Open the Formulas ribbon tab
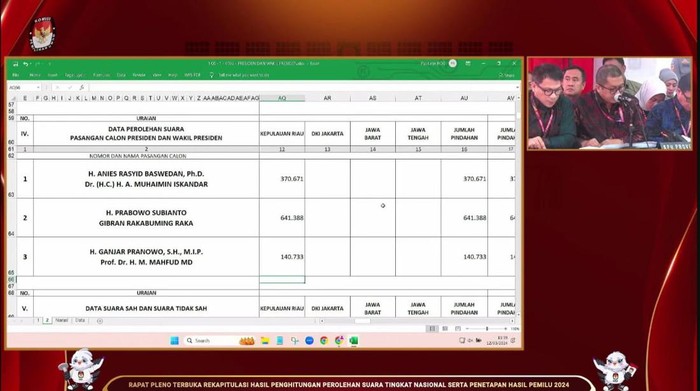Image resolution: width=700 pixels, height=391 pixels. (101, 75)
